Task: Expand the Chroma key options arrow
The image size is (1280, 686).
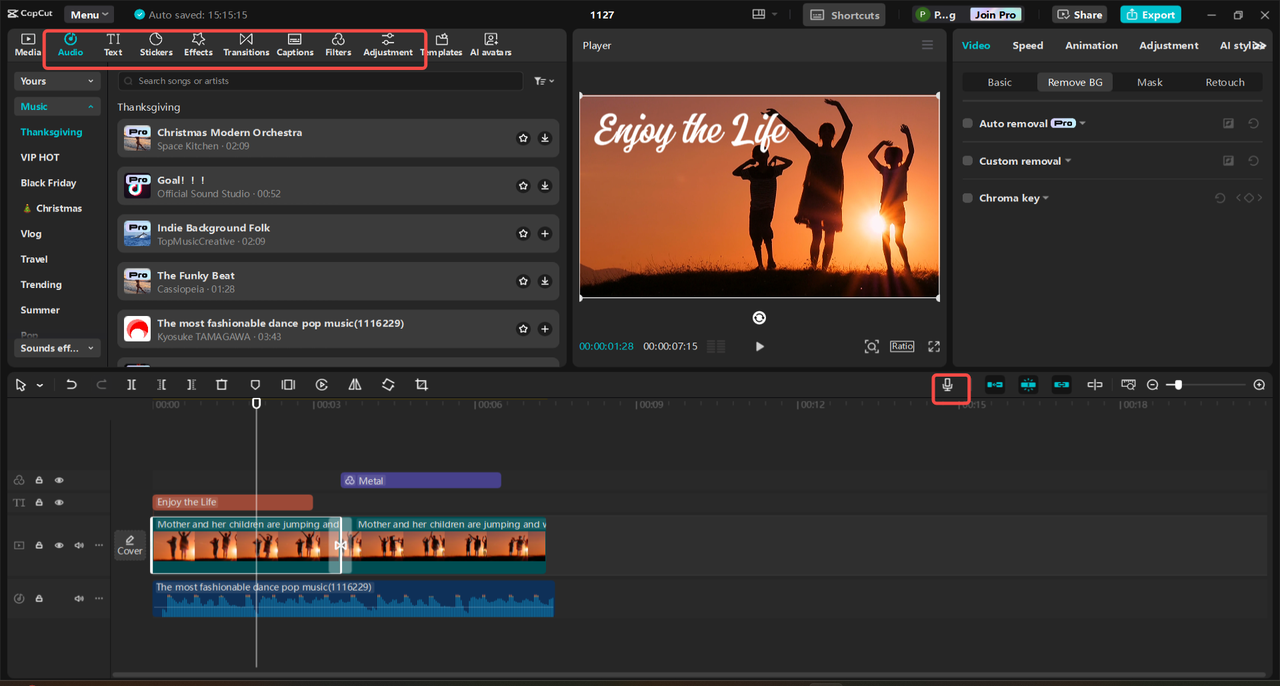Action: [1046, 198]
